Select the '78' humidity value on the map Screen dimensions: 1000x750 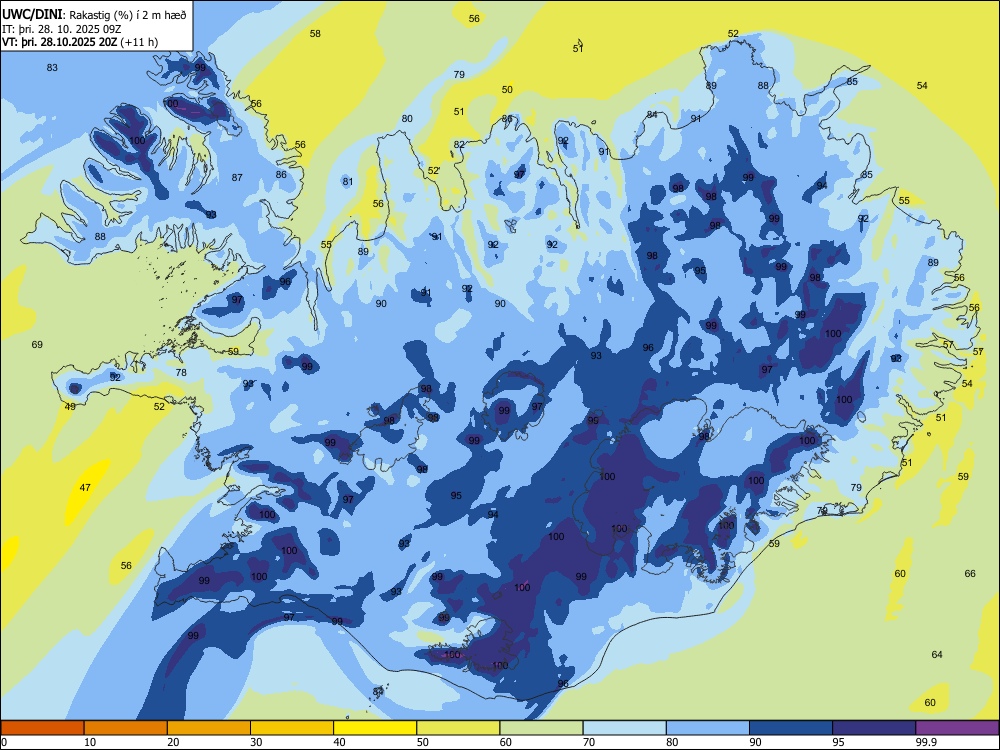click(x=181, y=372)
